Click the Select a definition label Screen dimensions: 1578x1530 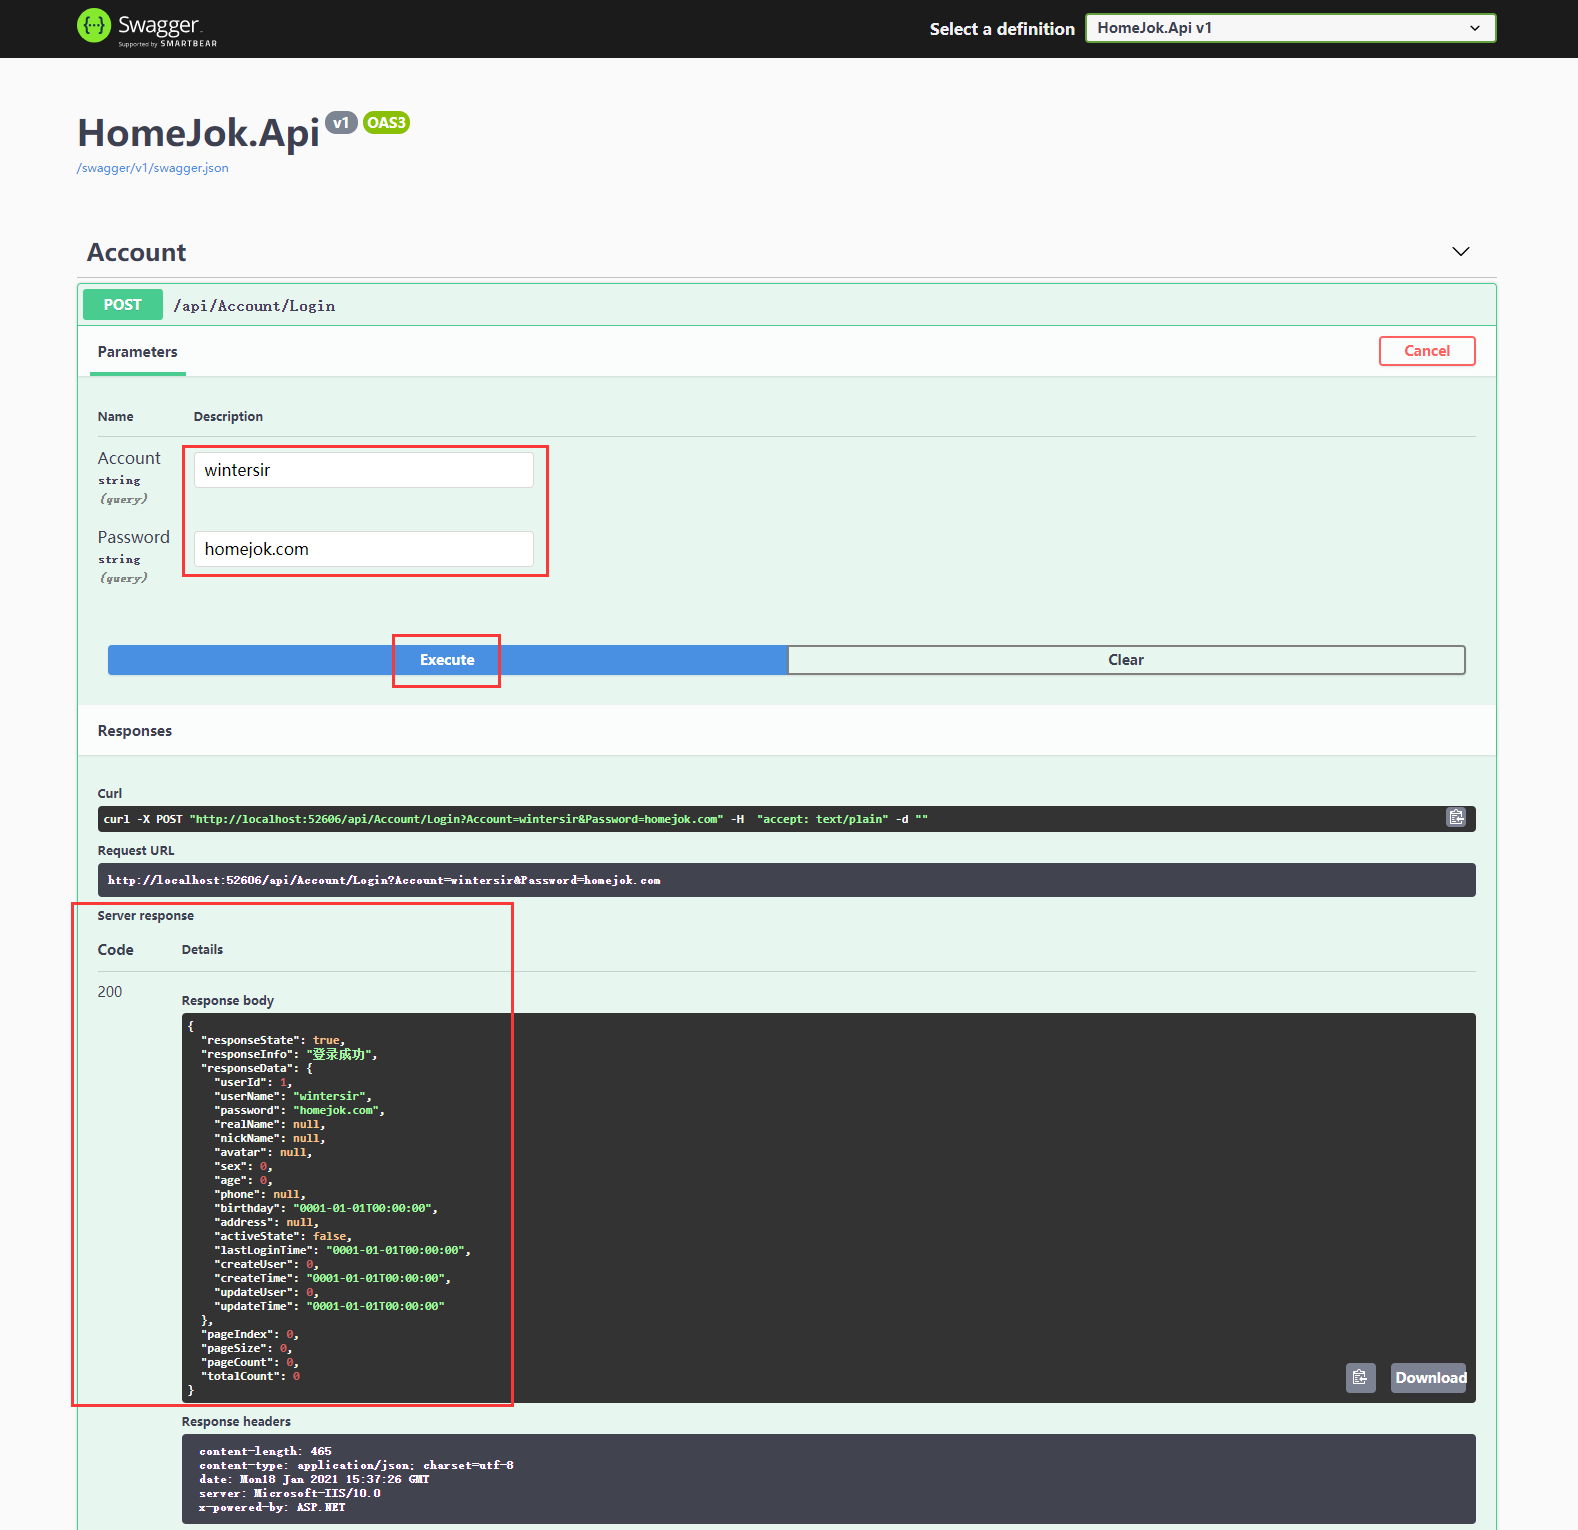pos(1002,29)
